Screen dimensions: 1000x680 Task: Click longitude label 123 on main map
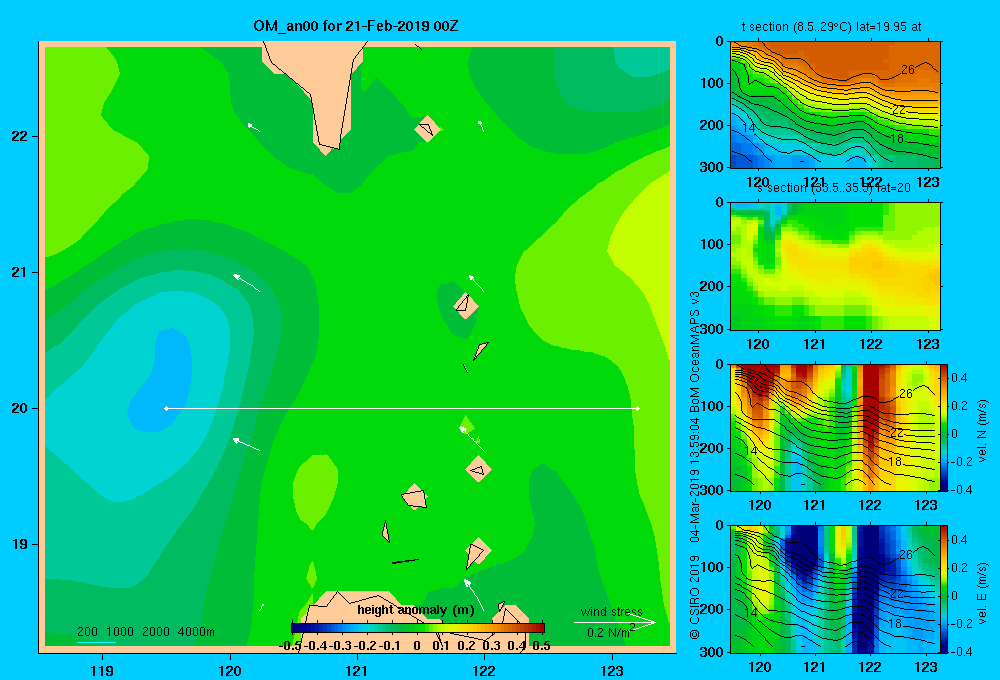tap(612, 670)
